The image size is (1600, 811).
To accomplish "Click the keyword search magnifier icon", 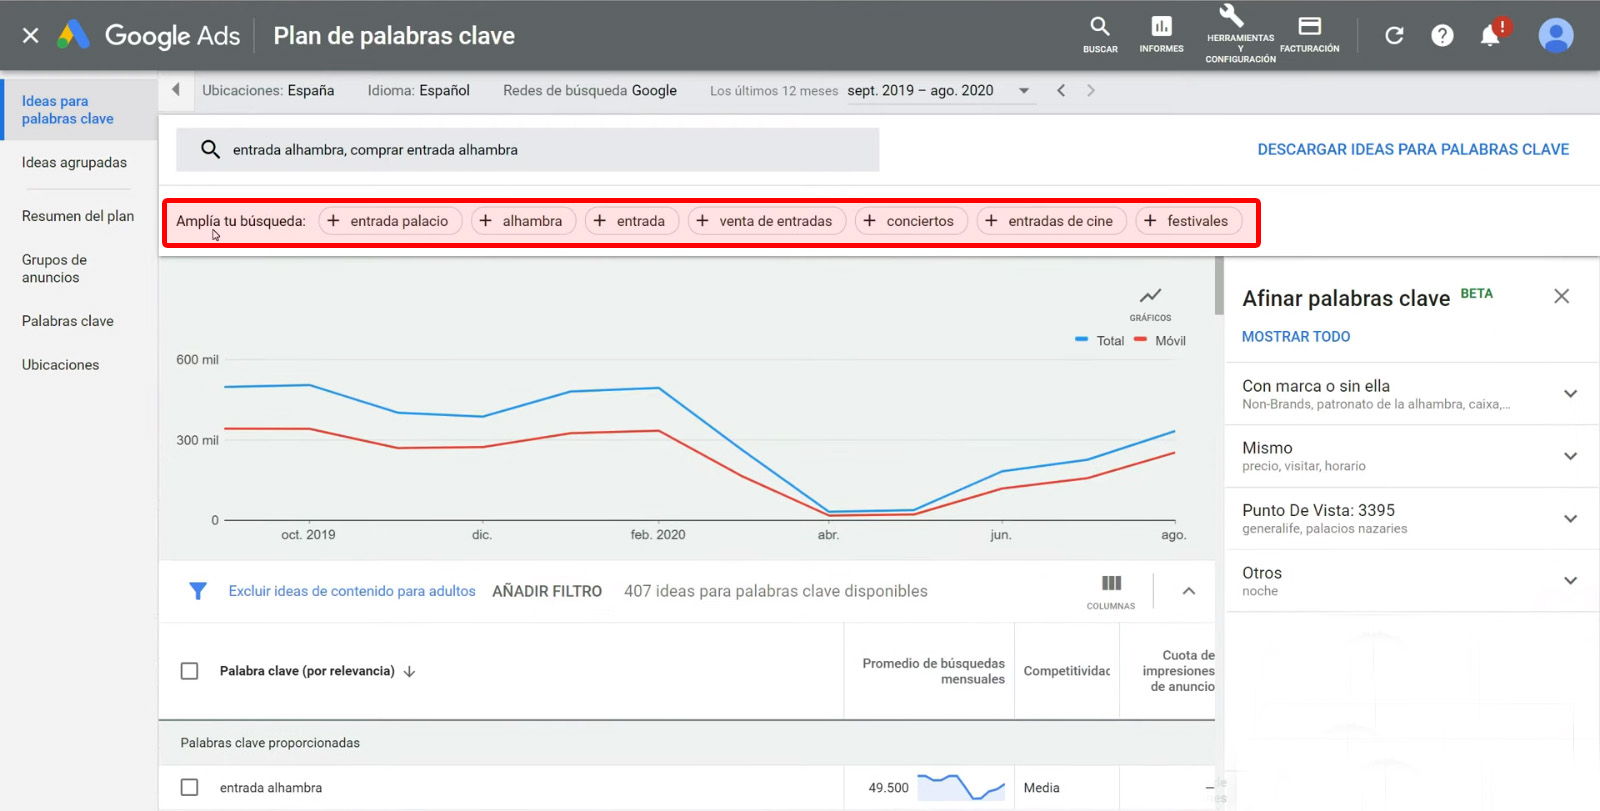I will tap(210, 150).
